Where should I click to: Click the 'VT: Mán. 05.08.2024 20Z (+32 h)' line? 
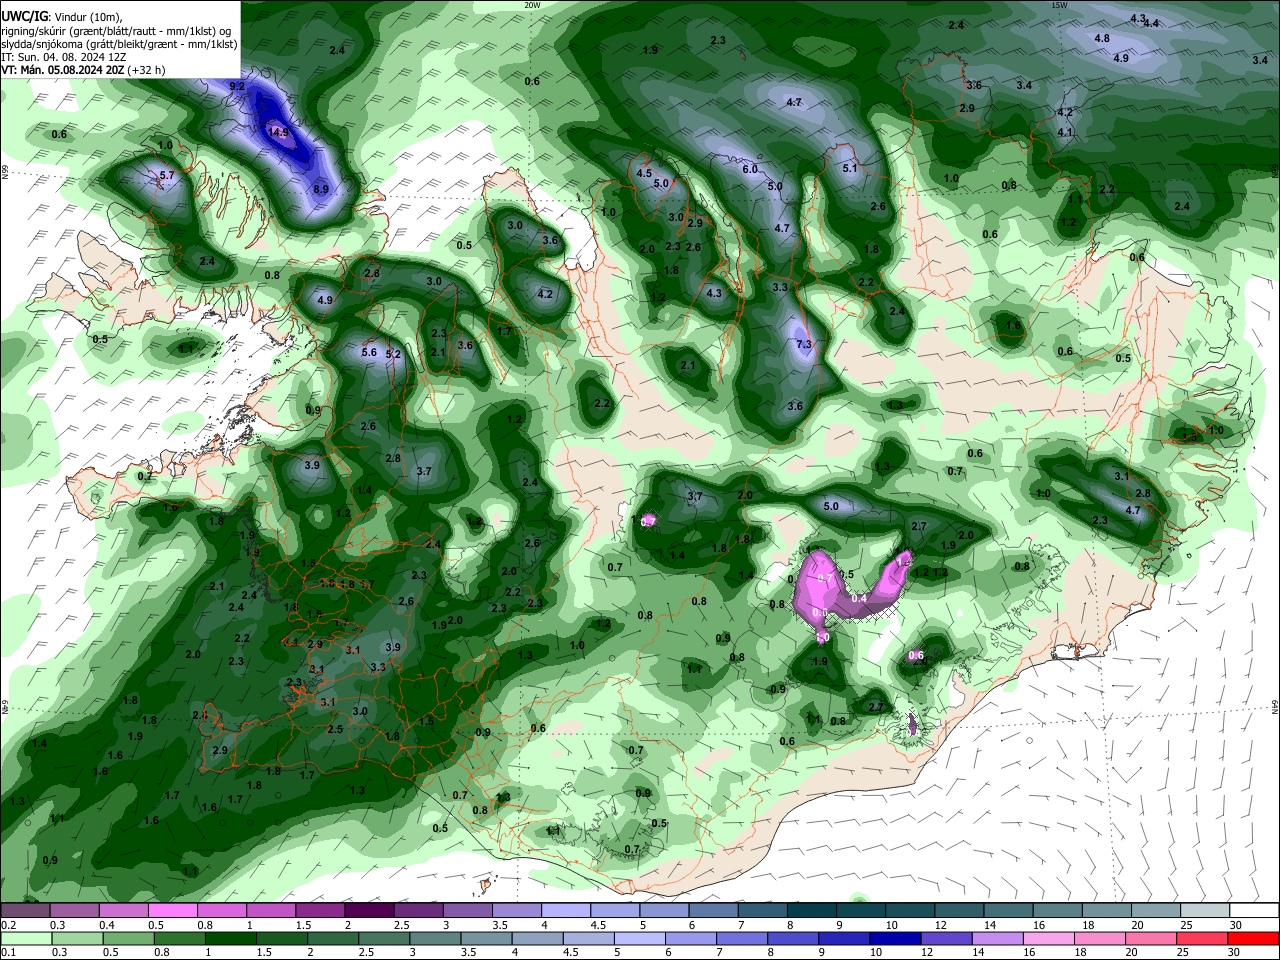(83, 70)
